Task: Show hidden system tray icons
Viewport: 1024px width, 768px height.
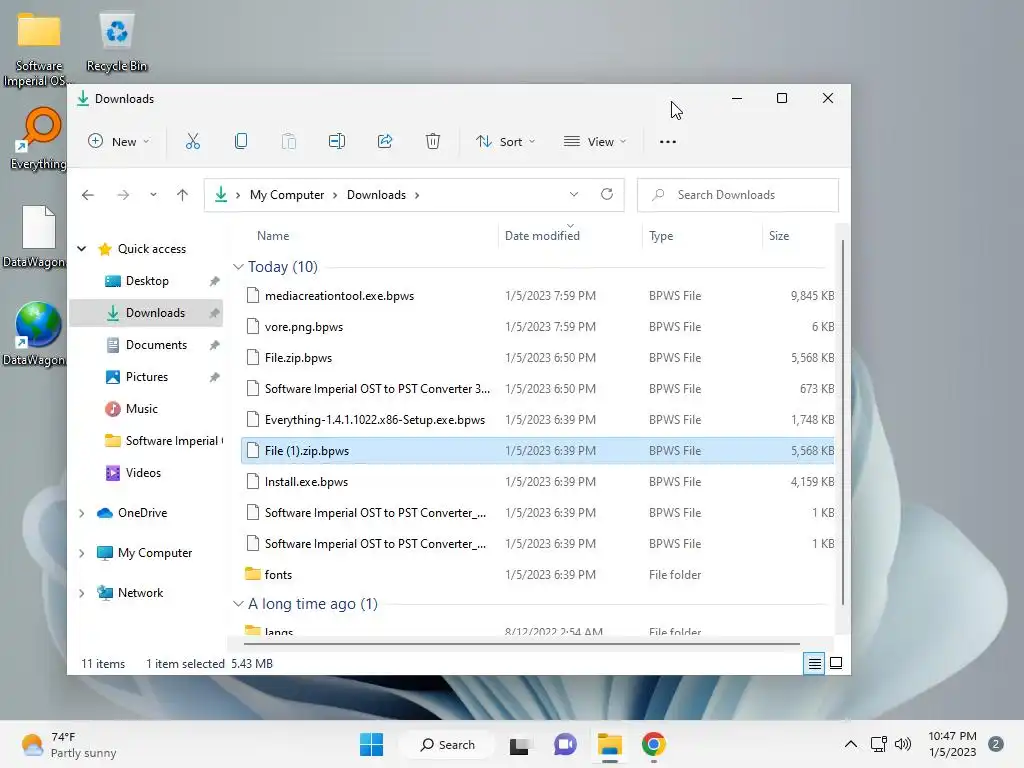Action: tap(850, 744)
